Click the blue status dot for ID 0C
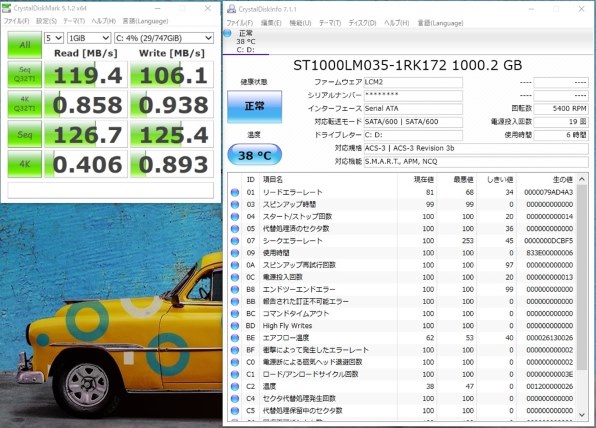This screenshot has width=596, height=428. pyautogui.click(x=235, y=277)
